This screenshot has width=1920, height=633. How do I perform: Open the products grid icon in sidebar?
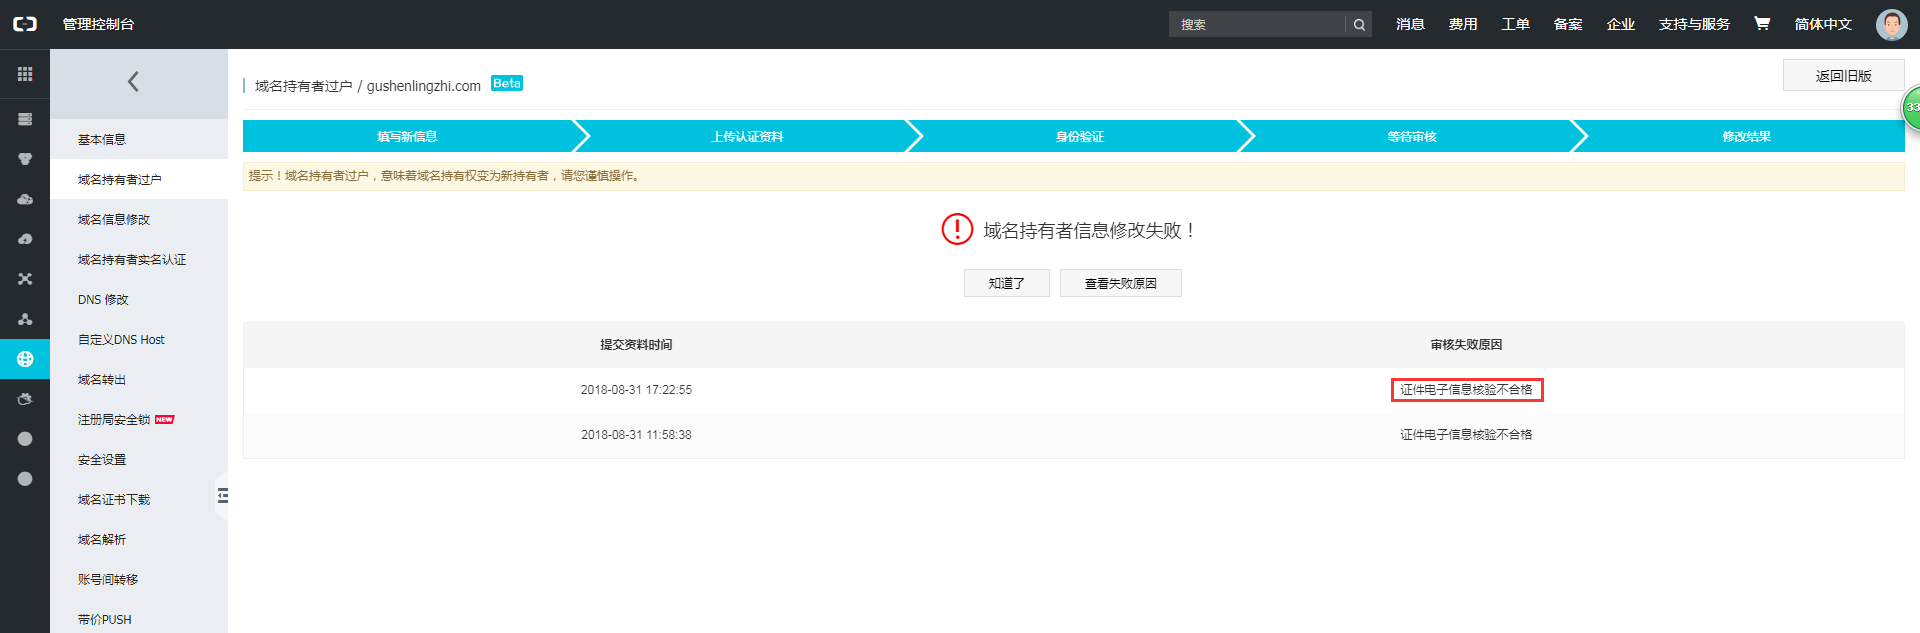25,74
